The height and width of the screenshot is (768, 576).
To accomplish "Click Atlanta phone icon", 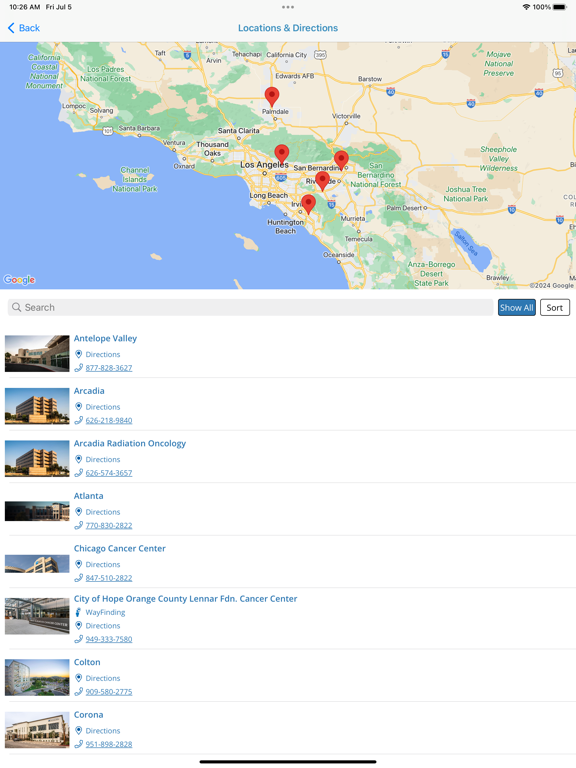I will click(x=78, y=525).
